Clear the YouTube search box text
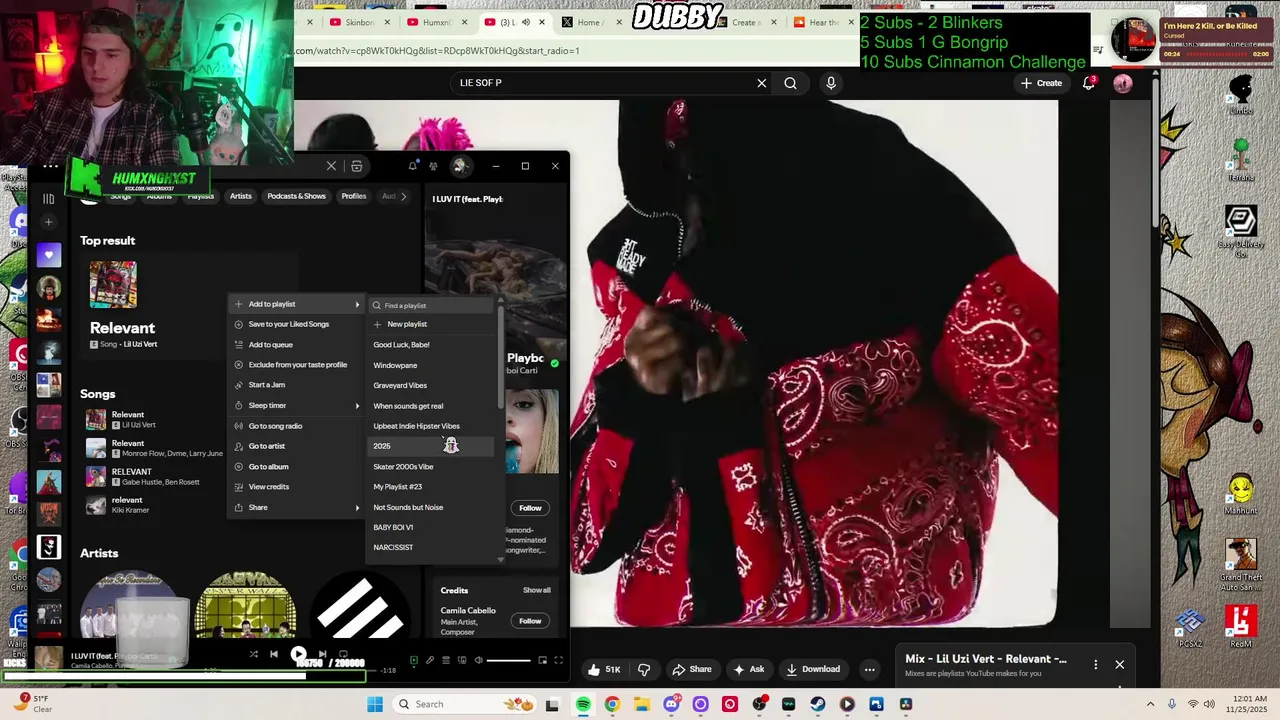Image resolution: width=1280 pixels, height=720 pixels. pos(762,83)
